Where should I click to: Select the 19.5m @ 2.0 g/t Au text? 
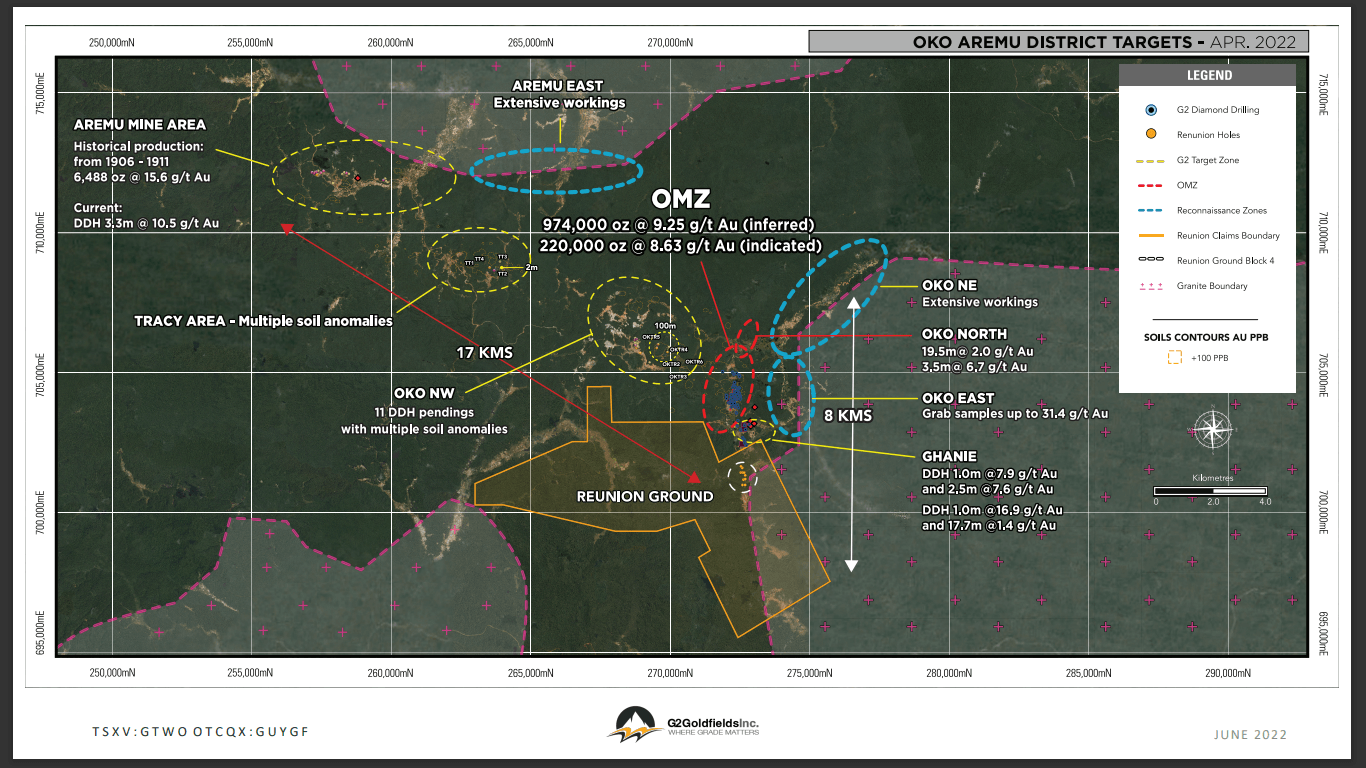(x=978, y=351)
